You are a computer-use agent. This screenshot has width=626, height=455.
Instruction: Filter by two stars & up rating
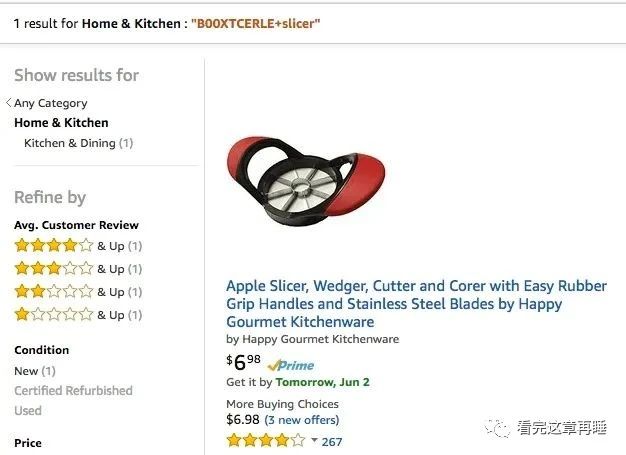[x=78, y=292]
